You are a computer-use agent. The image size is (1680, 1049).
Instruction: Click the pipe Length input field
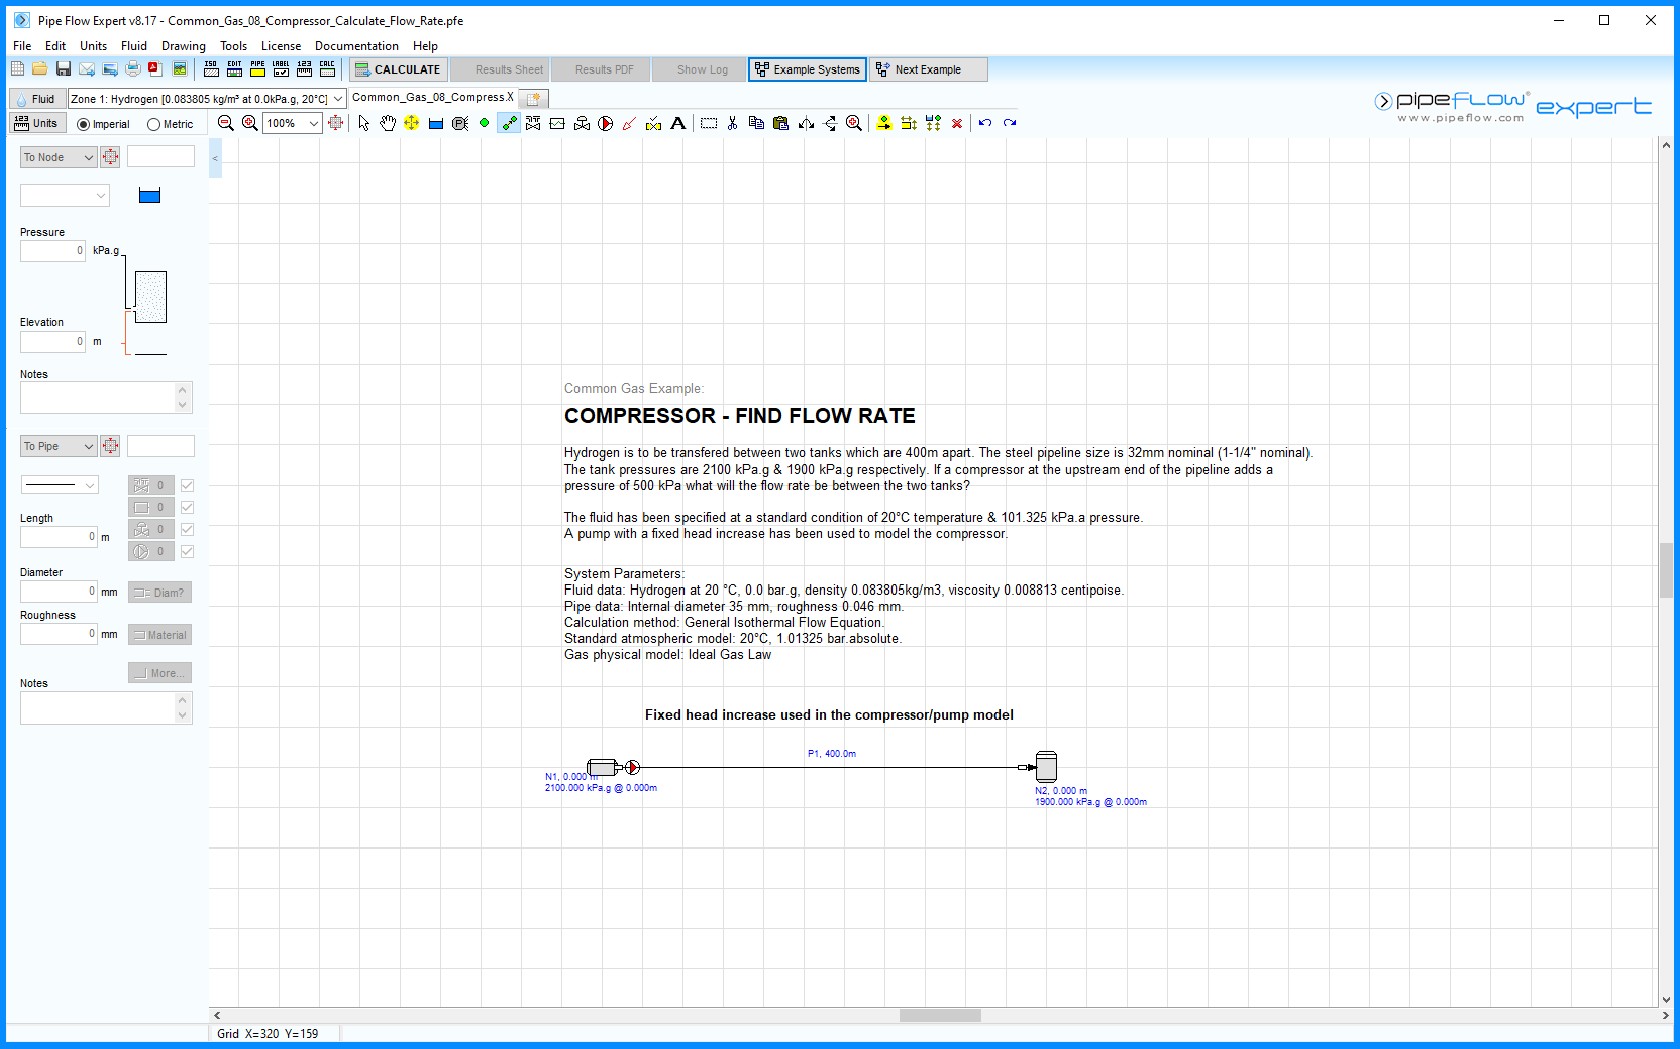59,536
